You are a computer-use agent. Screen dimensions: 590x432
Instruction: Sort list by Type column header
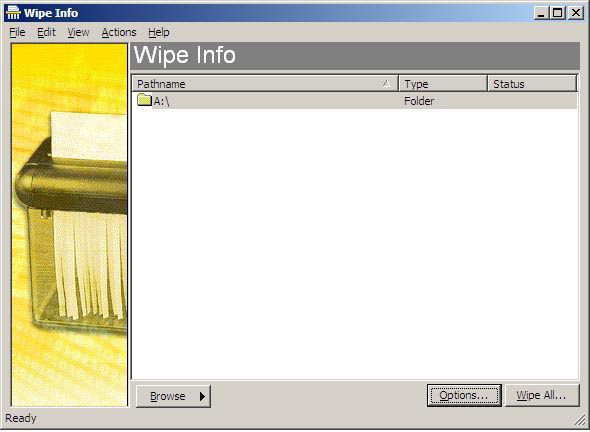(x=443, y=84)
